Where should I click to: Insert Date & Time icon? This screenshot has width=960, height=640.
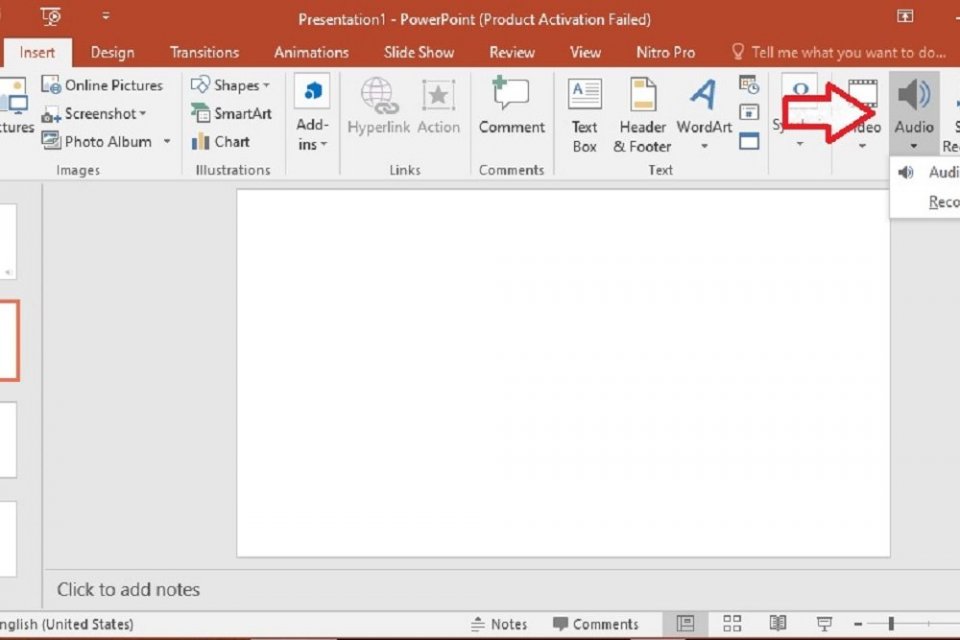pos(749,85)
